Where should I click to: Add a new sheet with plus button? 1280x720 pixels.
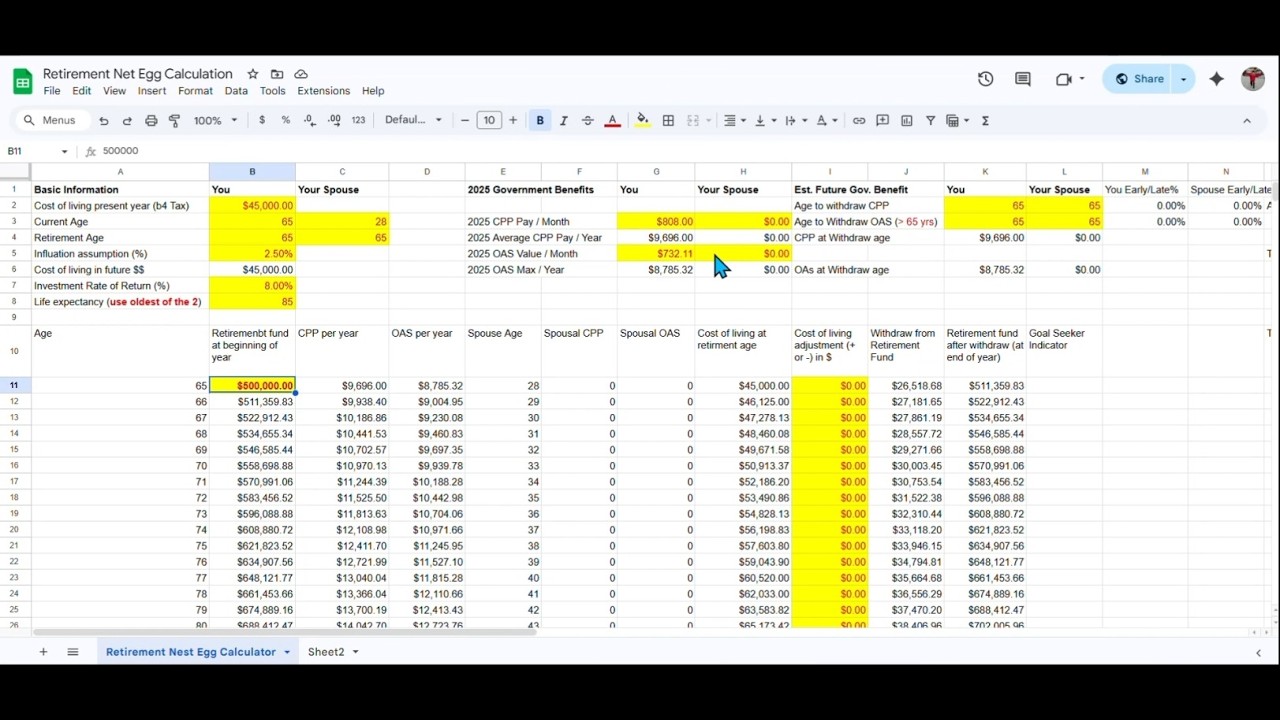[x=43, y=652]
